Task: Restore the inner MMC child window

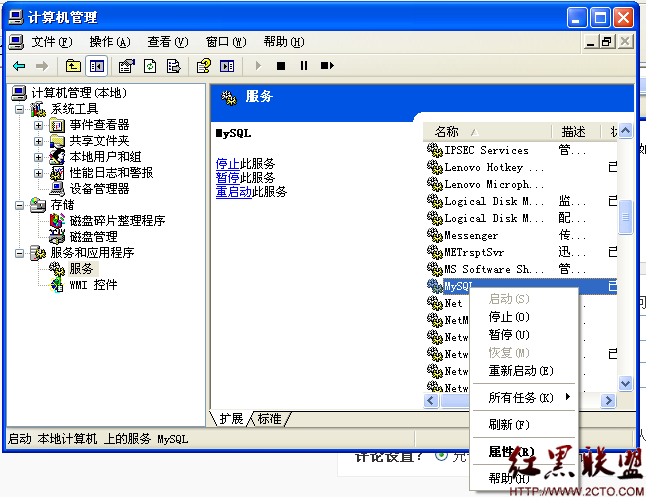Action: pos(607,42)
